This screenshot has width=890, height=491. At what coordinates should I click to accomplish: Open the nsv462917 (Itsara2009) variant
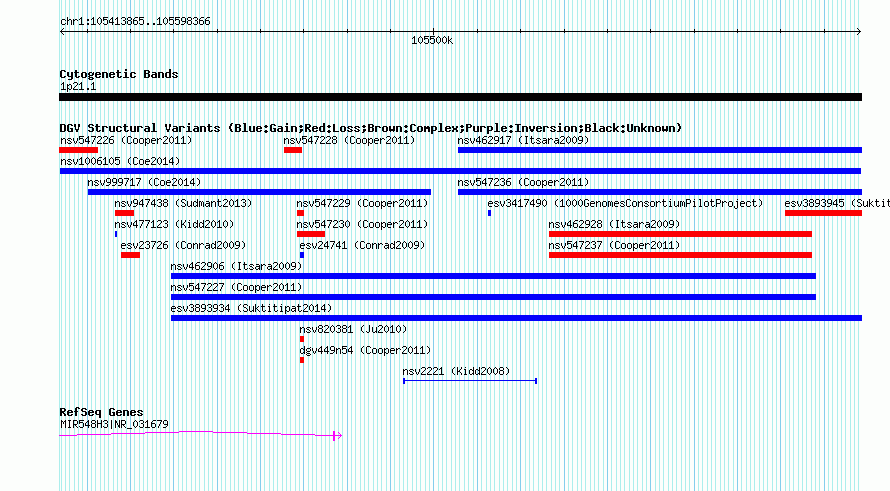click(x=523, y=140)
